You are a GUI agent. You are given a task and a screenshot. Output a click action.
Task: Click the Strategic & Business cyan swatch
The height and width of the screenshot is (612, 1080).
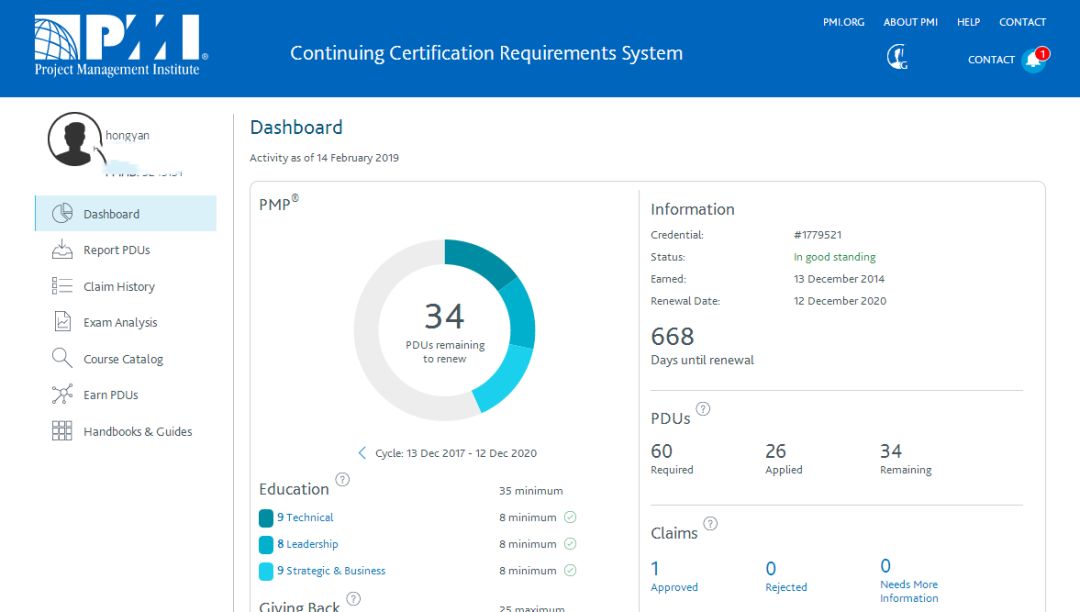(266, 571)
